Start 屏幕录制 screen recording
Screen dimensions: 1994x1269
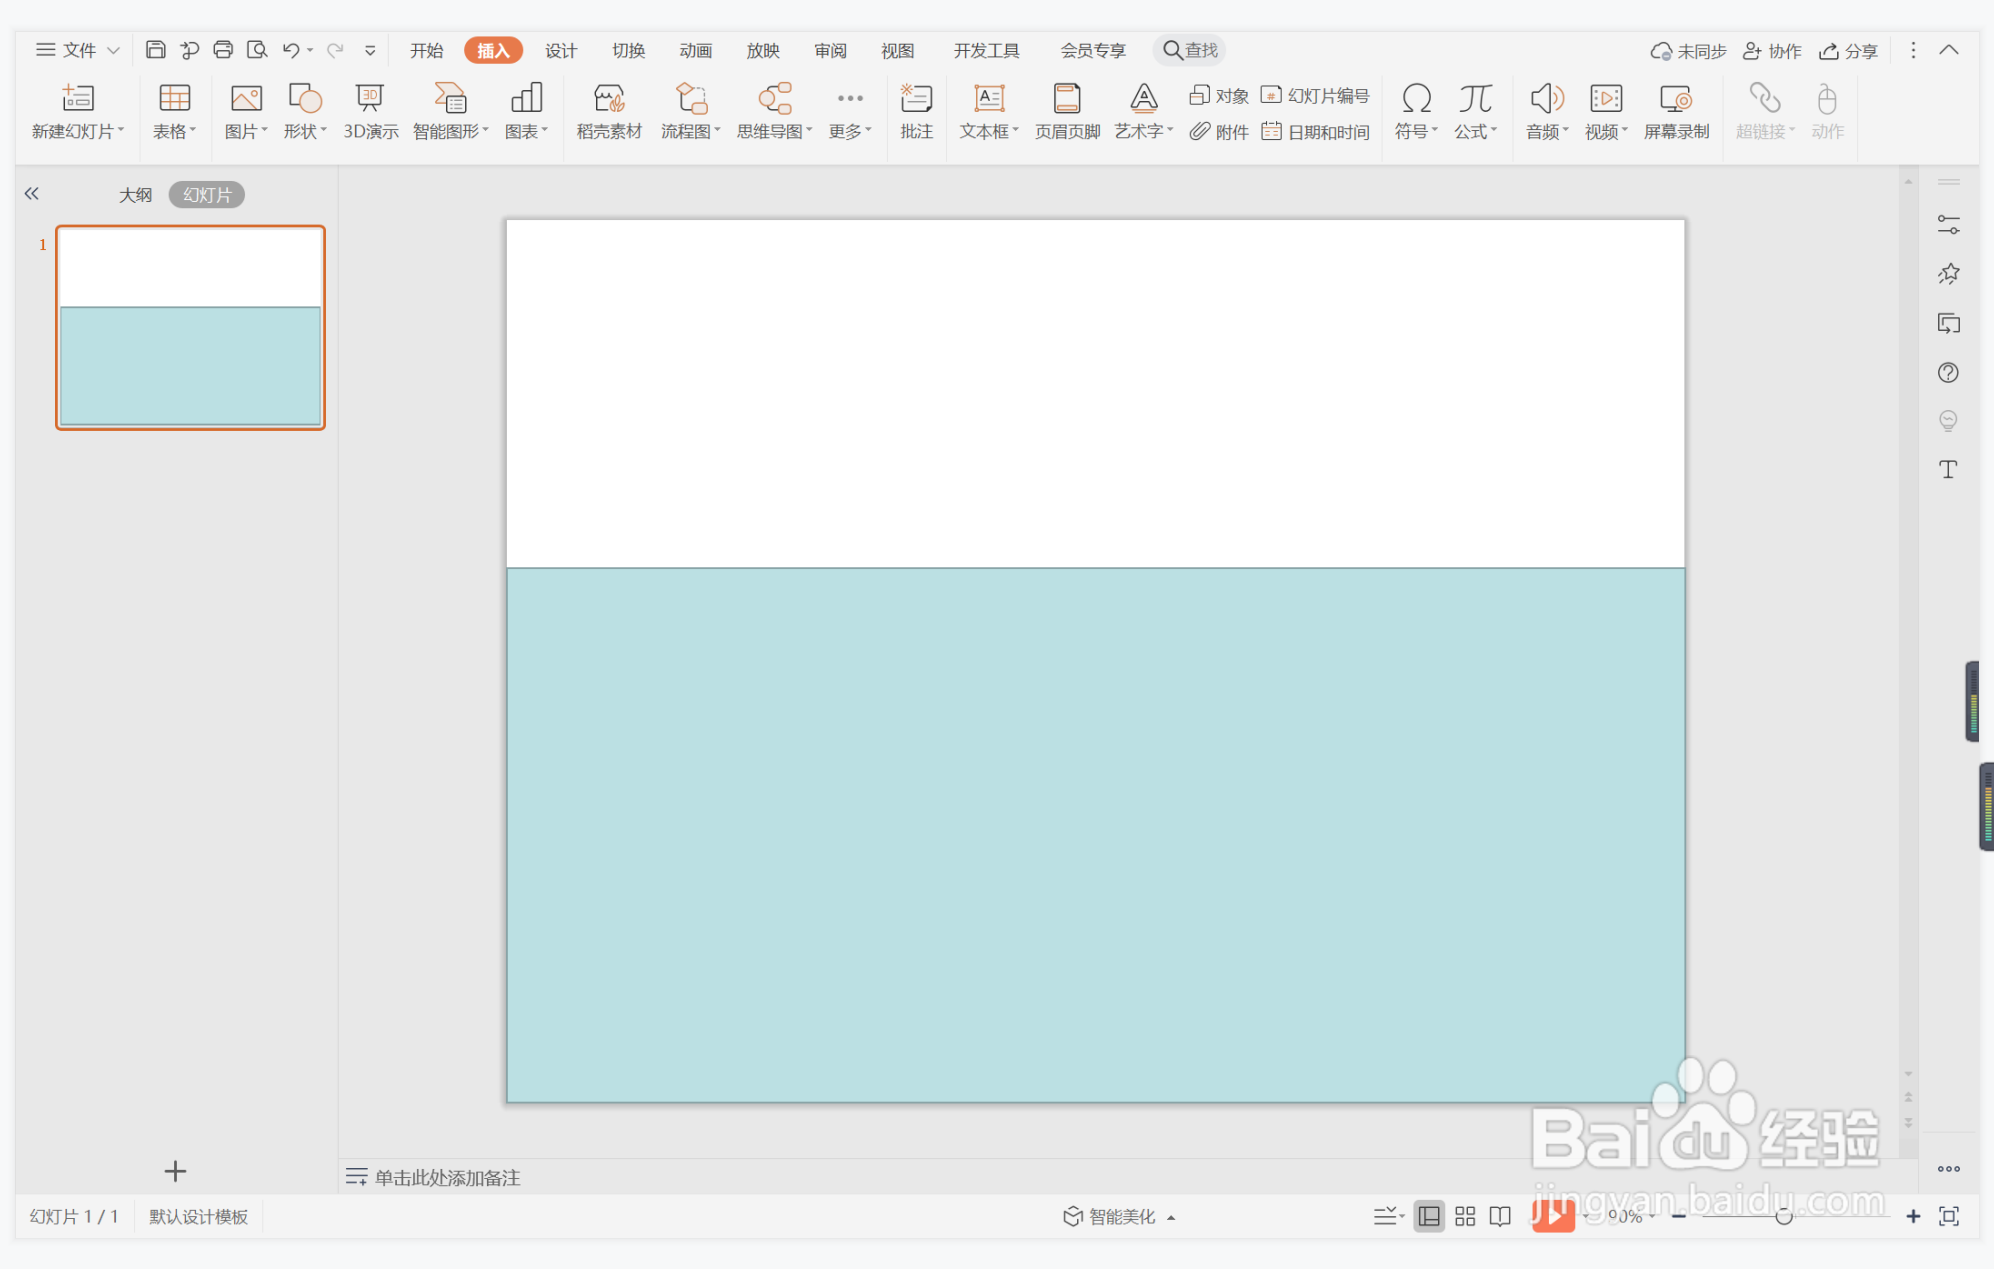pos(1675,111)
